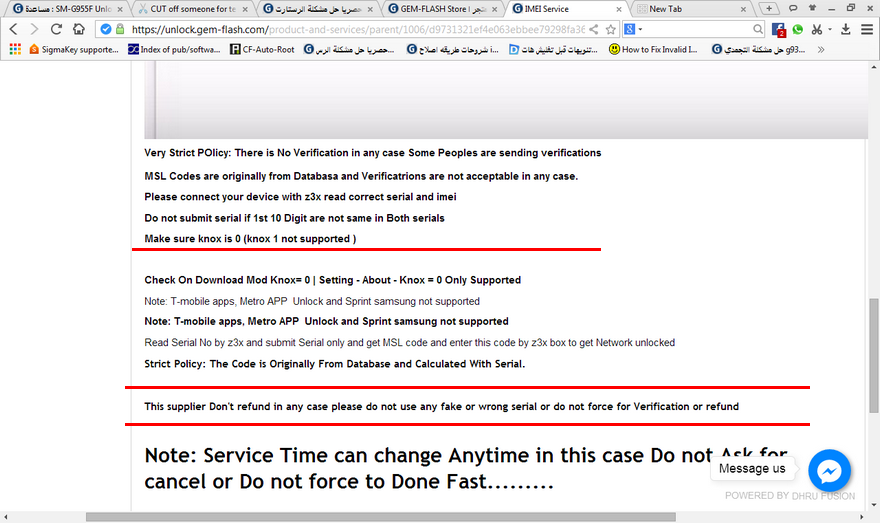This screenshot has width=880, height=523.
Task: Open the How to Fix Invalid I... bookmark
Action: tap(653, 49)
